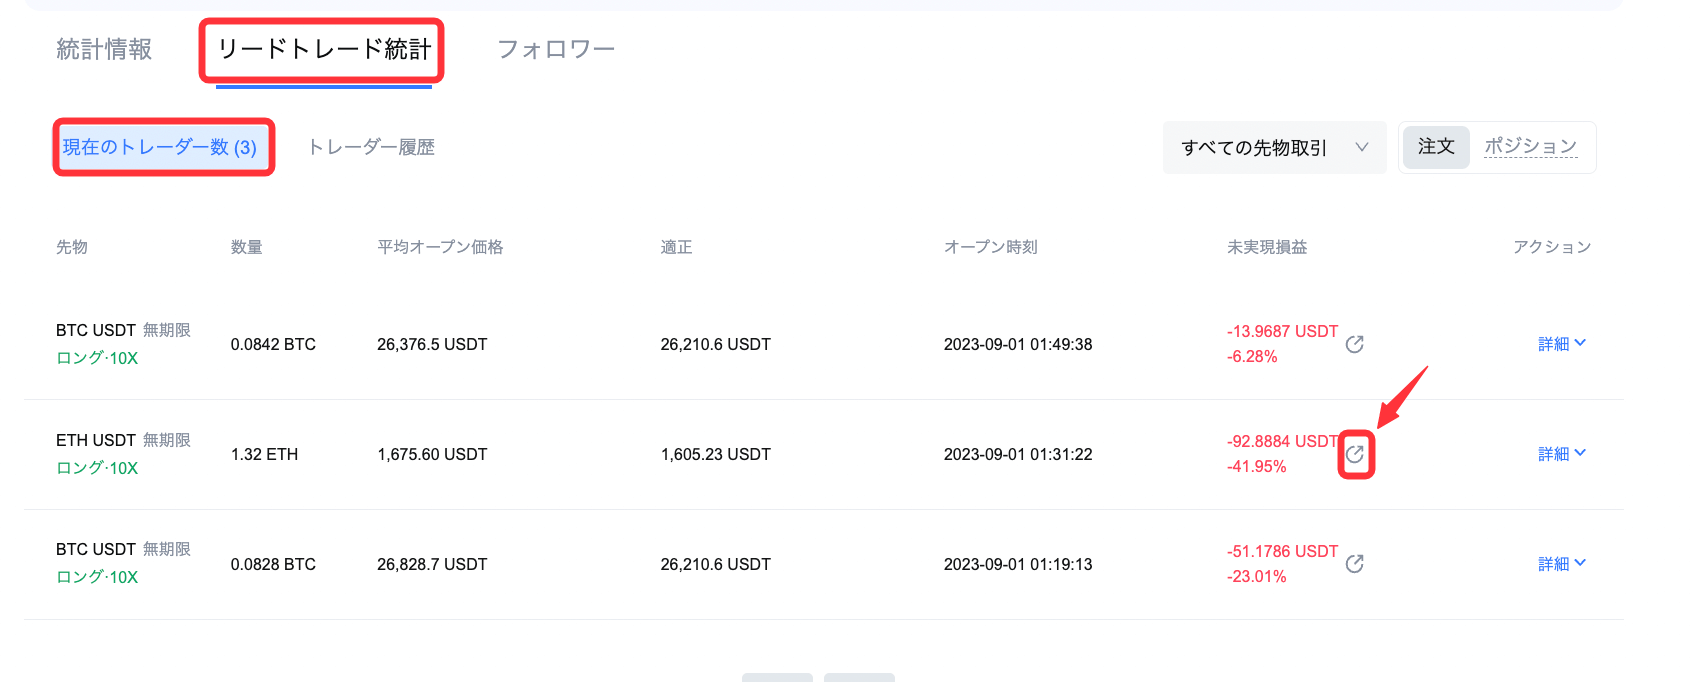Open the 統計情報 tab

104,49
